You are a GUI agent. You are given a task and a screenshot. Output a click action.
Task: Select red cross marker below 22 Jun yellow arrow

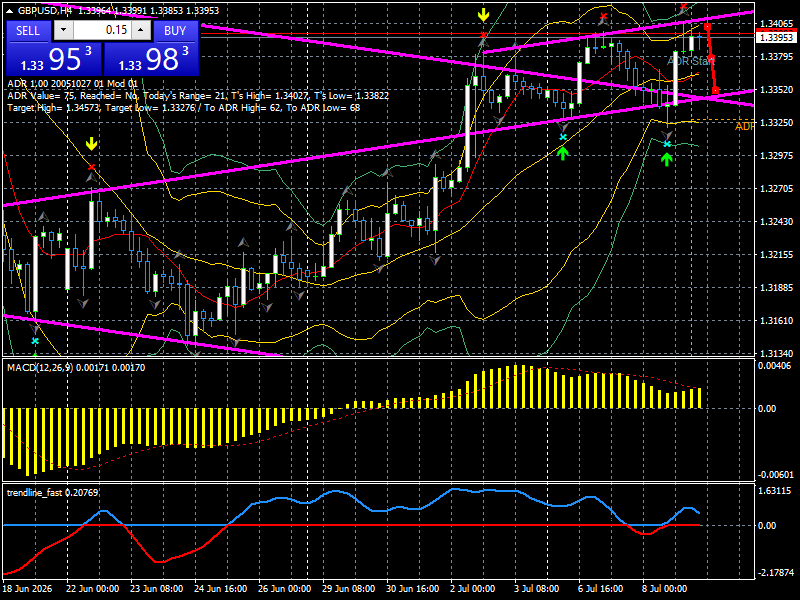(91, 167)
